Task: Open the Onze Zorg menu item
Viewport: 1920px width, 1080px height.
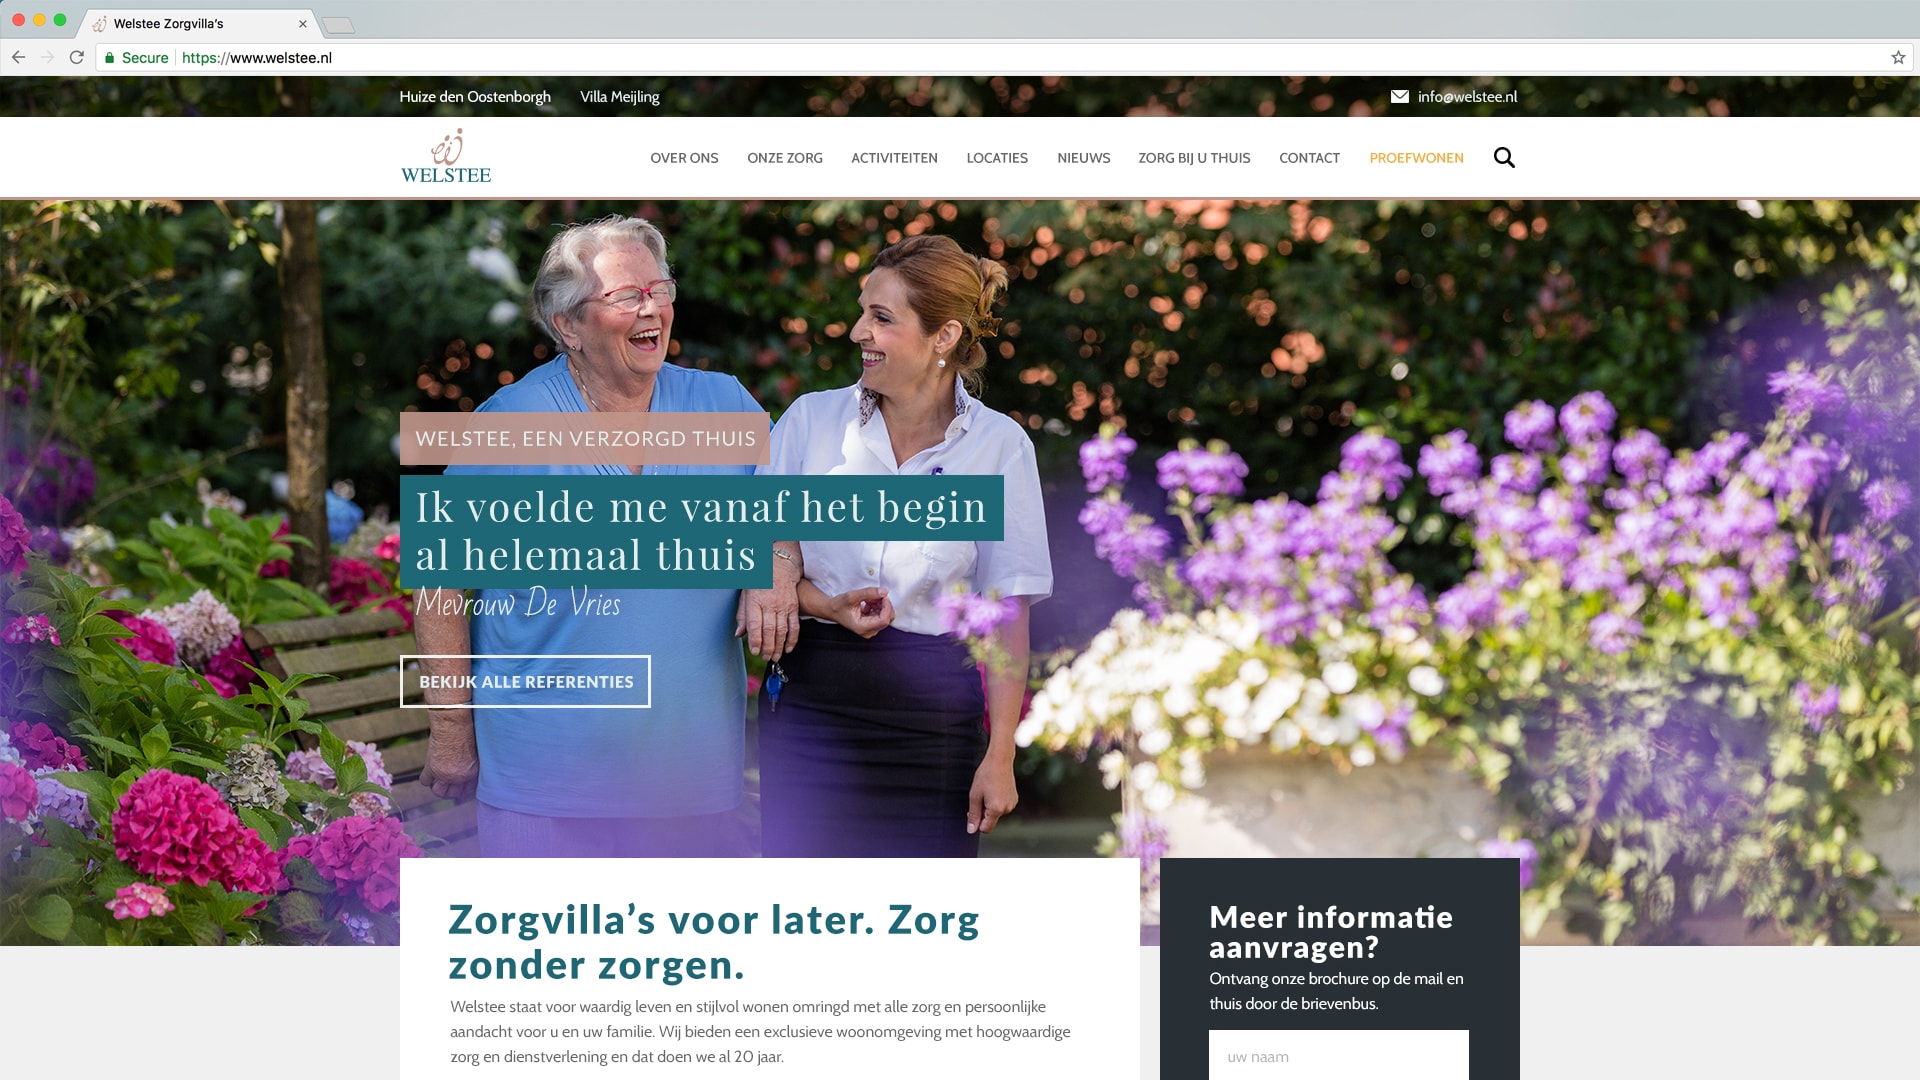Action: pyautogui.click(x=785, y=158)
